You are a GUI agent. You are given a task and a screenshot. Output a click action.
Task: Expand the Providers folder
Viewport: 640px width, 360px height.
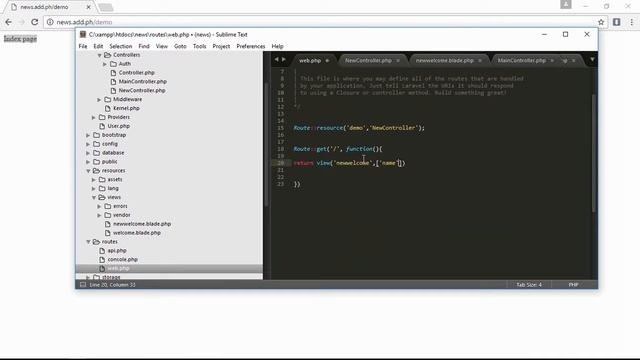93,117
